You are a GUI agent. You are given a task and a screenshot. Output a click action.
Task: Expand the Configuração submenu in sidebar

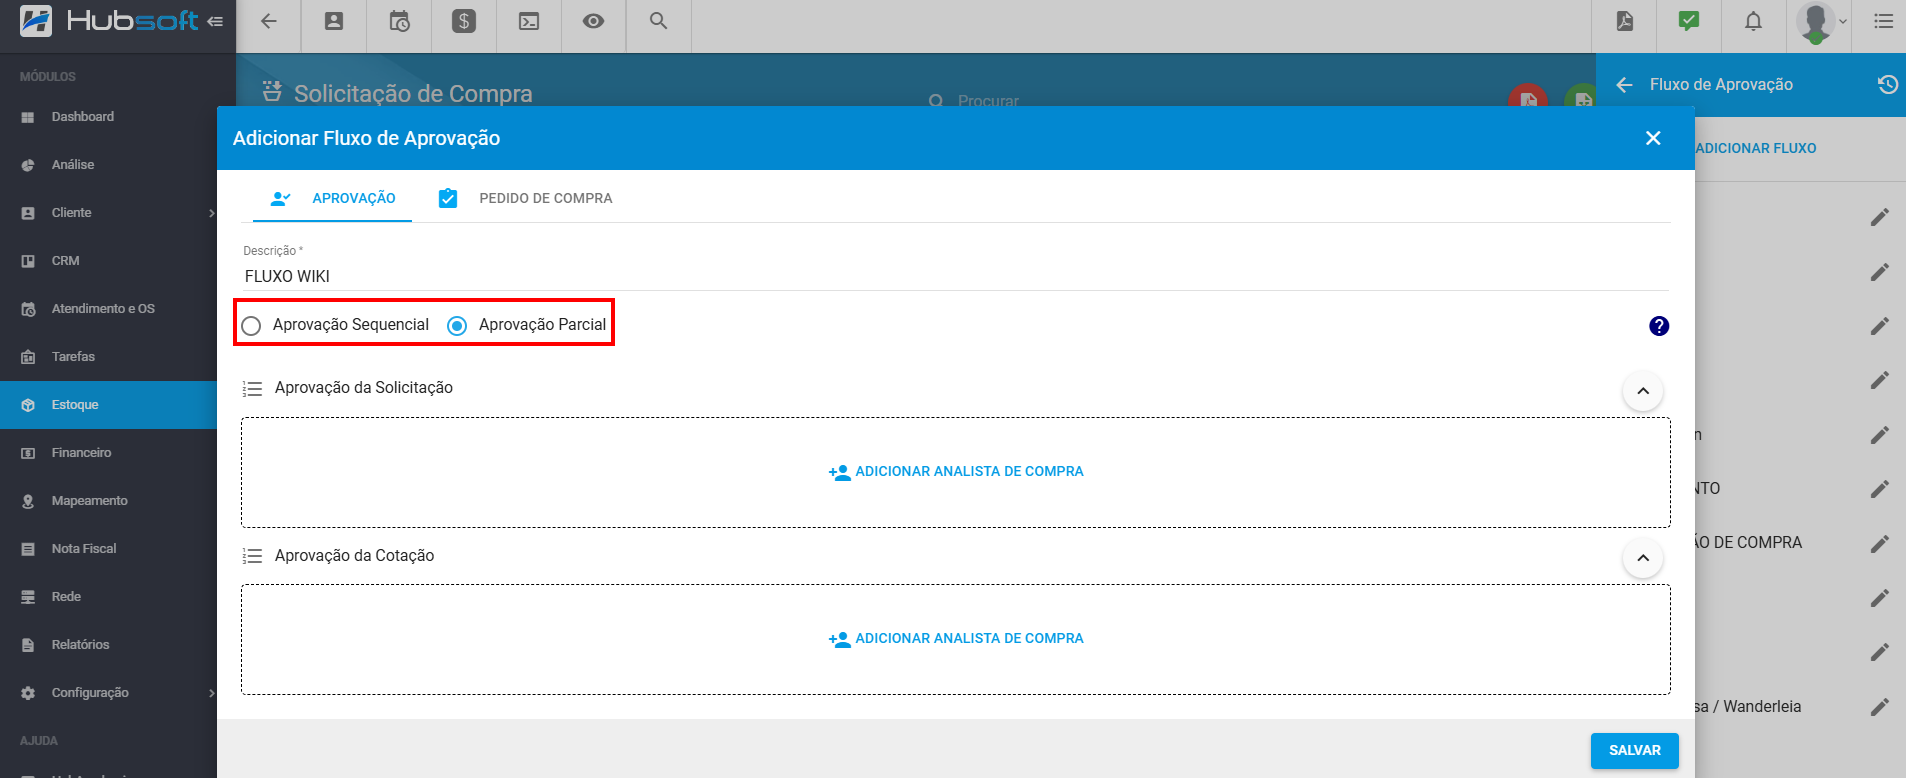[211, 693]
